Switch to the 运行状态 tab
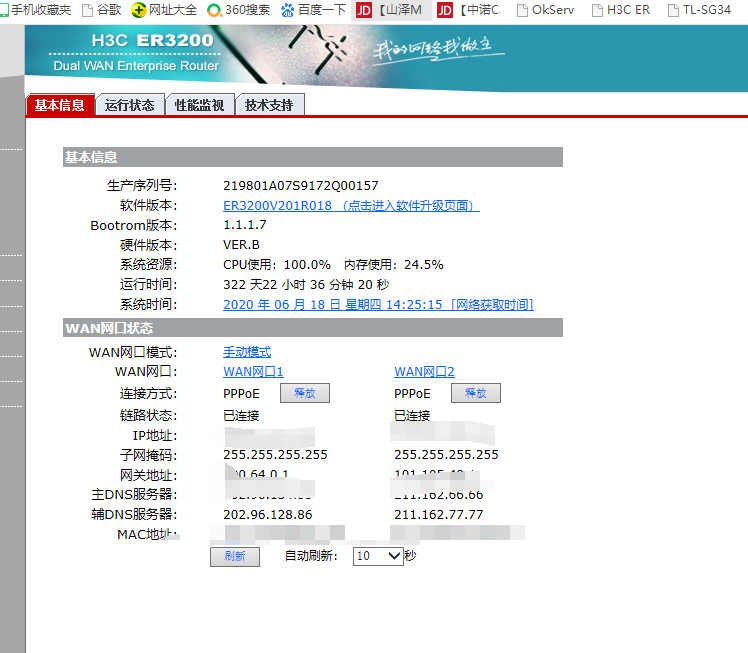This screenshot has height=653, width=748. (x=130, y=104)
